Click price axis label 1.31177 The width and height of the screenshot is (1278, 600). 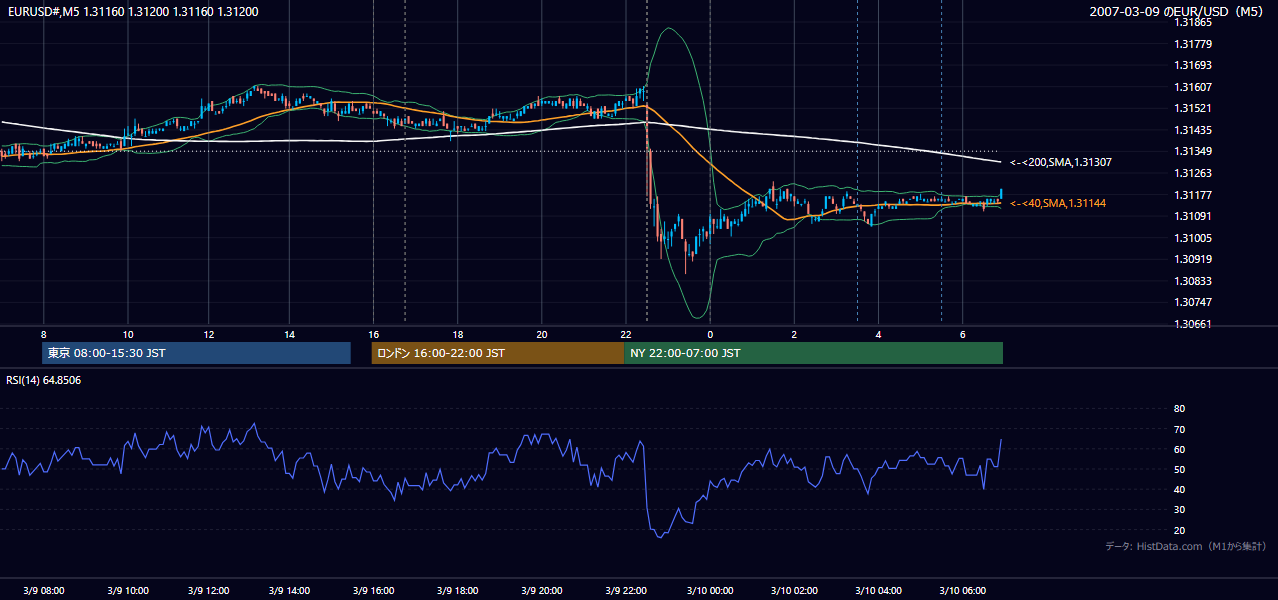1192,195
